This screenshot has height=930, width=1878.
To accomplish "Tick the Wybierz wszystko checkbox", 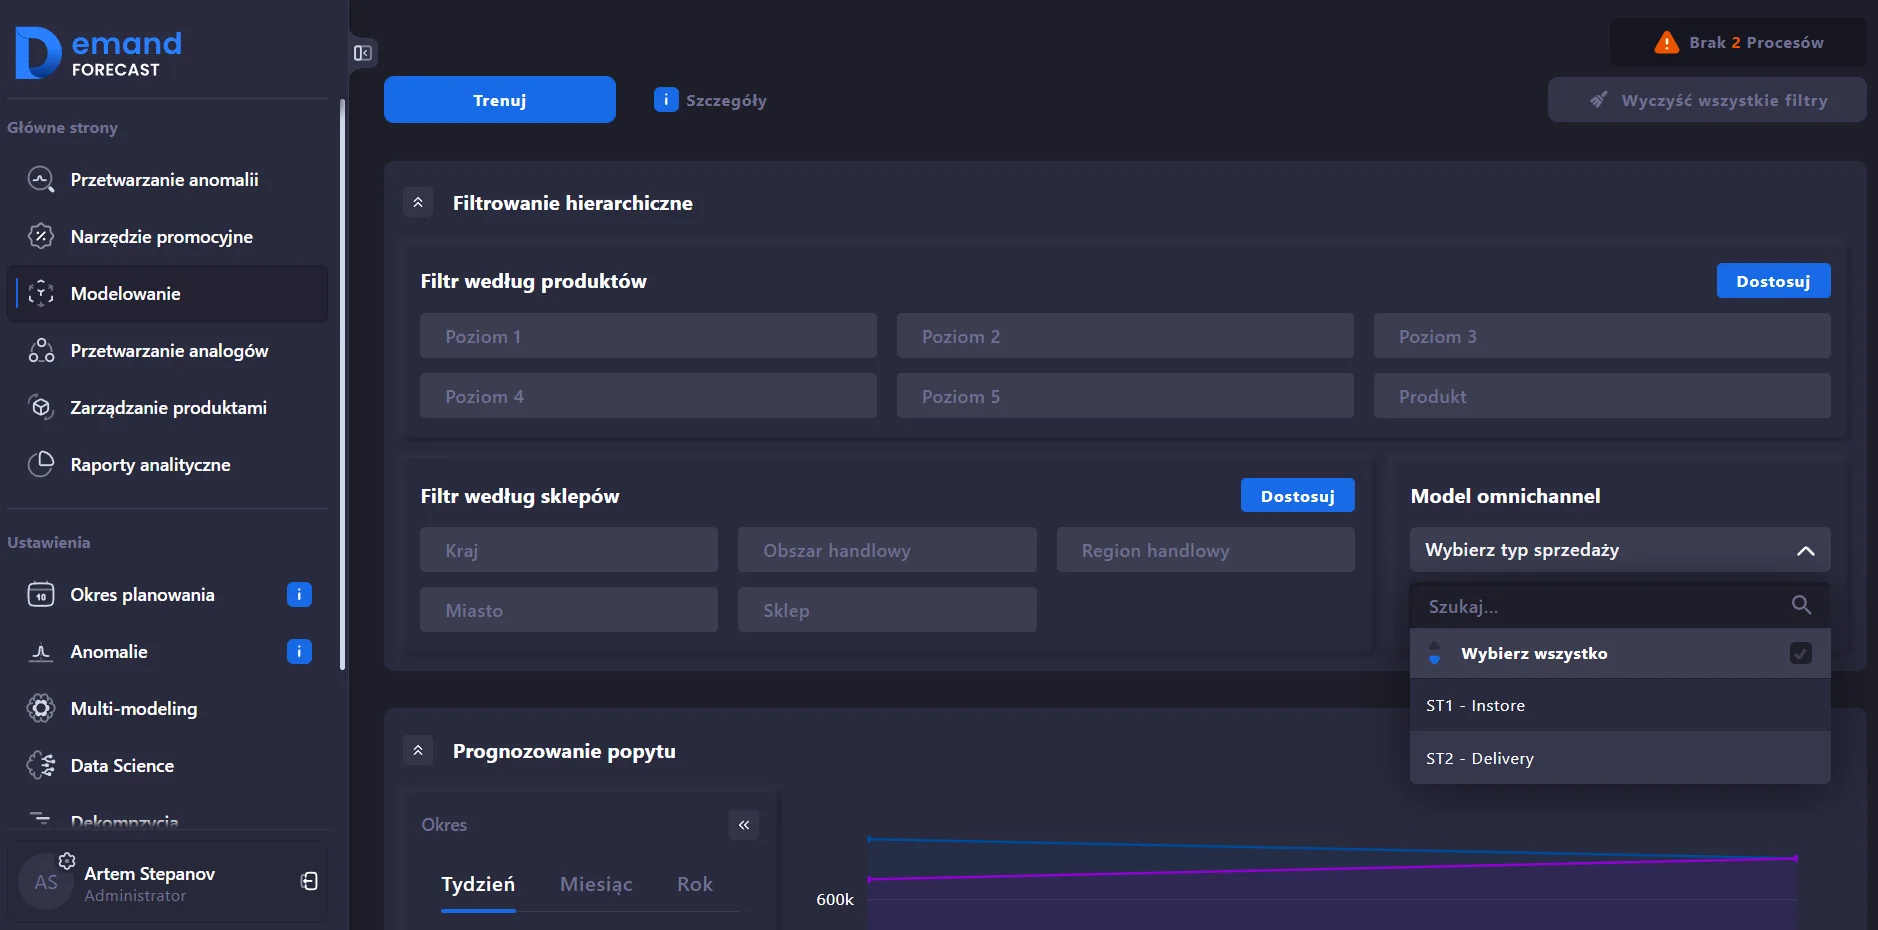I will [1800, 654].
